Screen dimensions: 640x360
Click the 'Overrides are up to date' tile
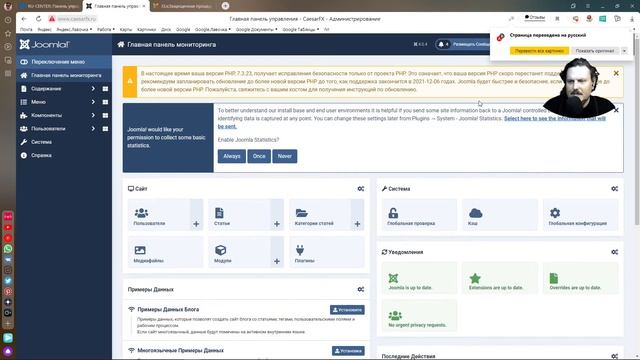point(580,278)
